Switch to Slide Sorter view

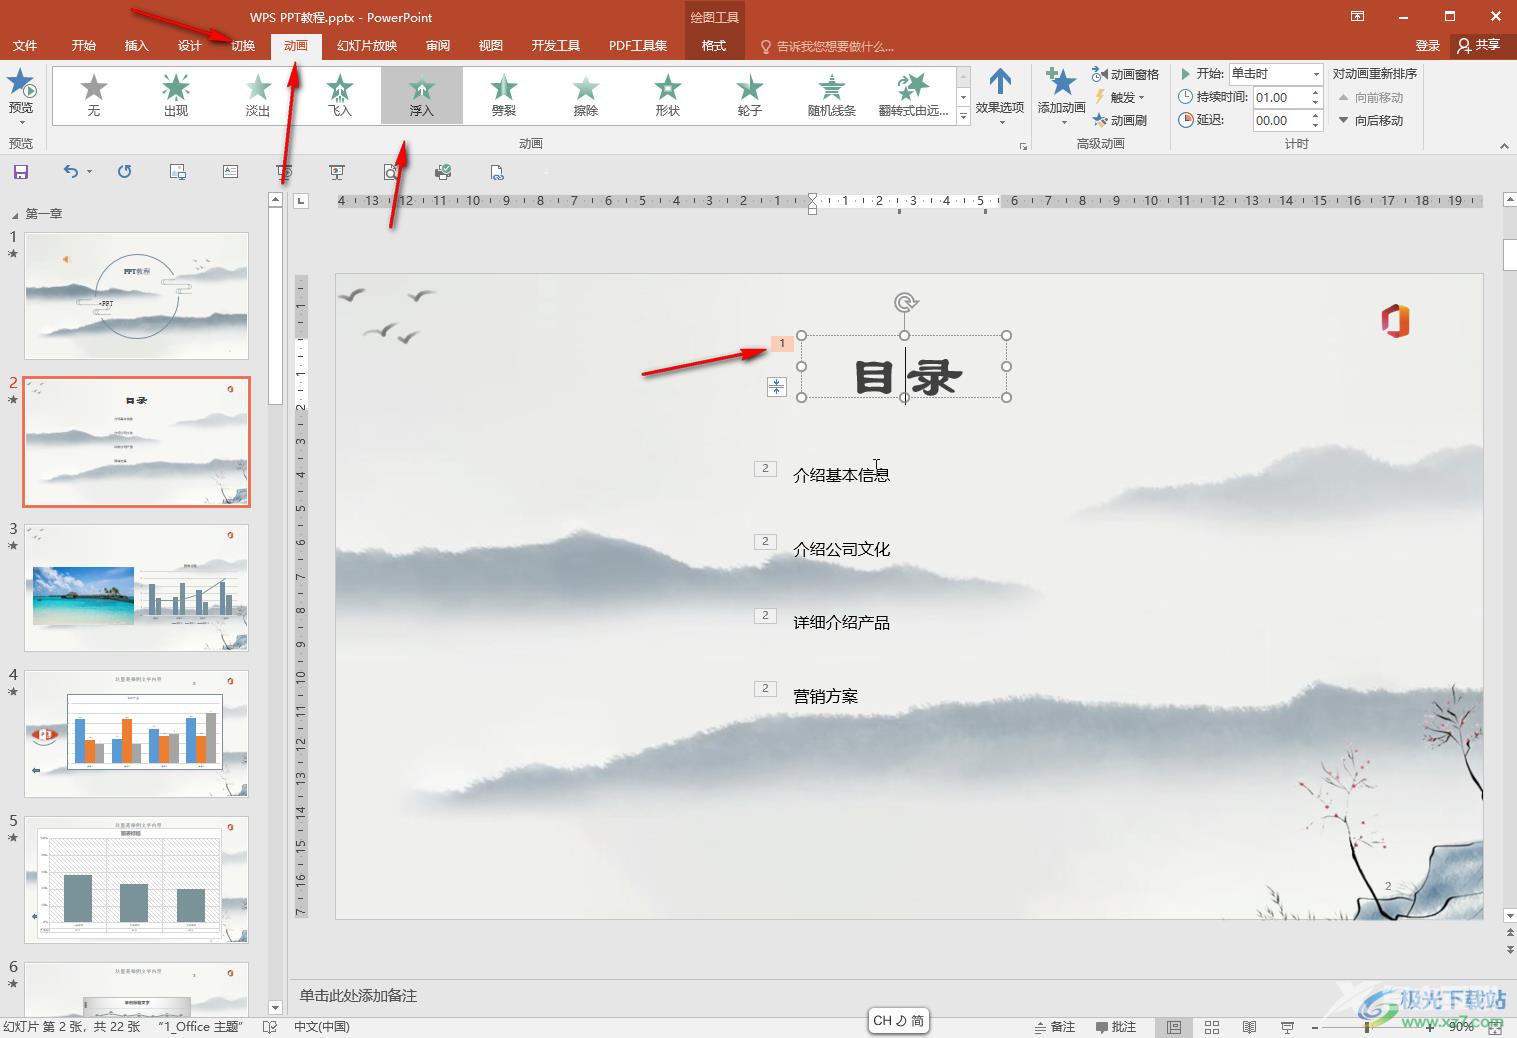pyautogui.click(x=1212, y=1027)
